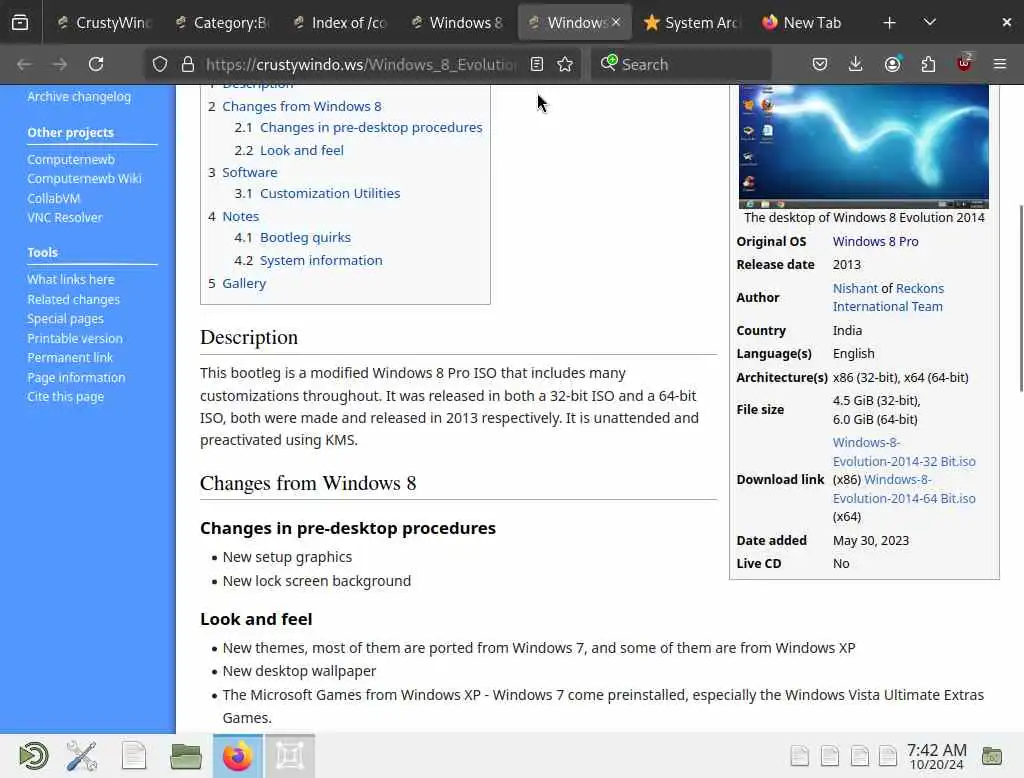The width and height of the screenshot is (1024, 778).
Task: Jump to Gallery contents entry
Action: tap(244, 283)
